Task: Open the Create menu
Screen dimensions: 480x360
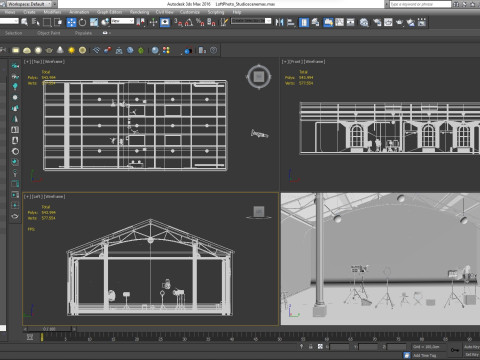Action: click(29, 12)
